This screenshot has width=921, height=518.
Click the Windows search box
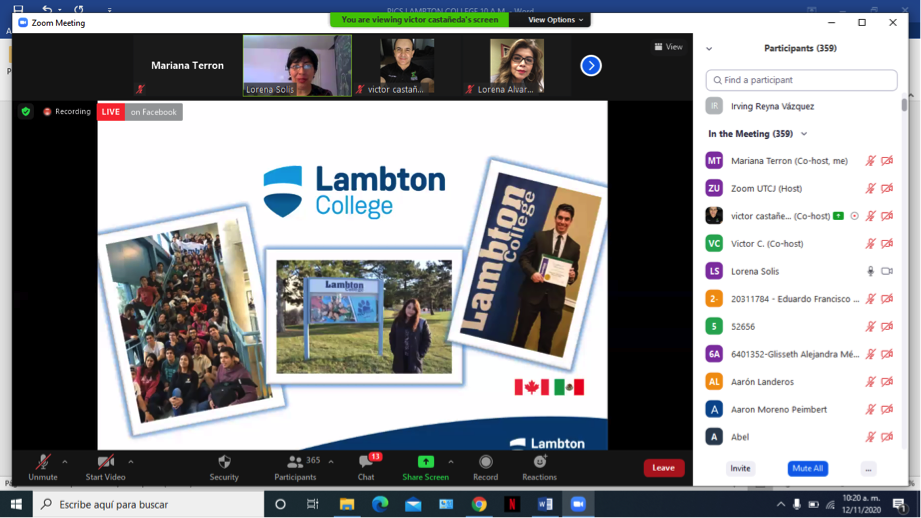(149, 504)
